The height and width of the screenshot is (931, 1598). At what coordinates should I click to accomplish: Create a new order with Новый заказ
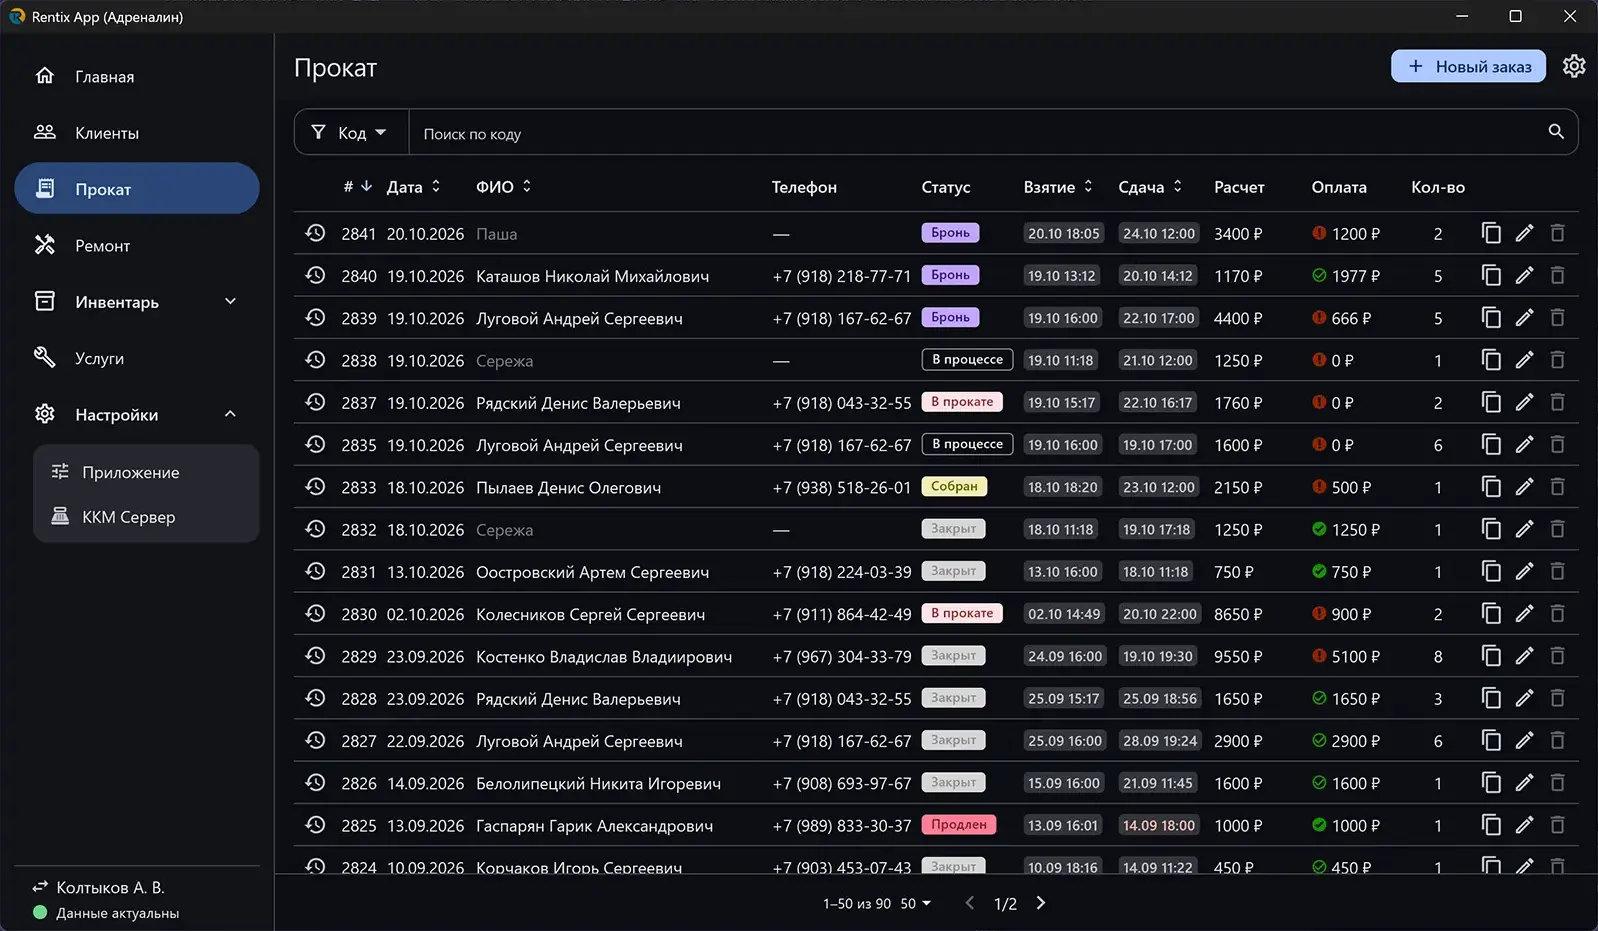click(1468, 66)
